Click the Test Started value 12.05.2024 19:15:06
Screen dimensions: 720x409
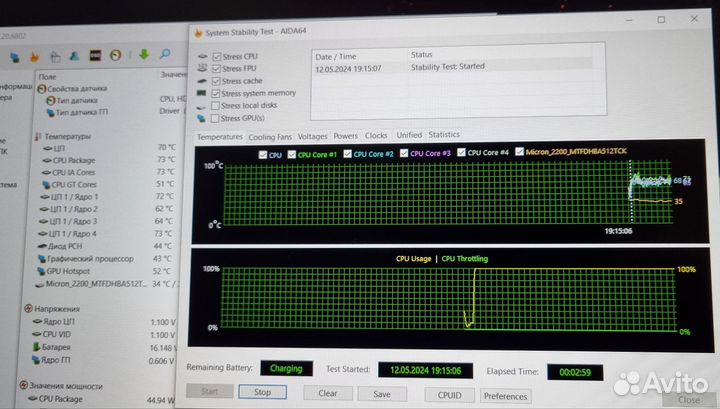point(425,370)
